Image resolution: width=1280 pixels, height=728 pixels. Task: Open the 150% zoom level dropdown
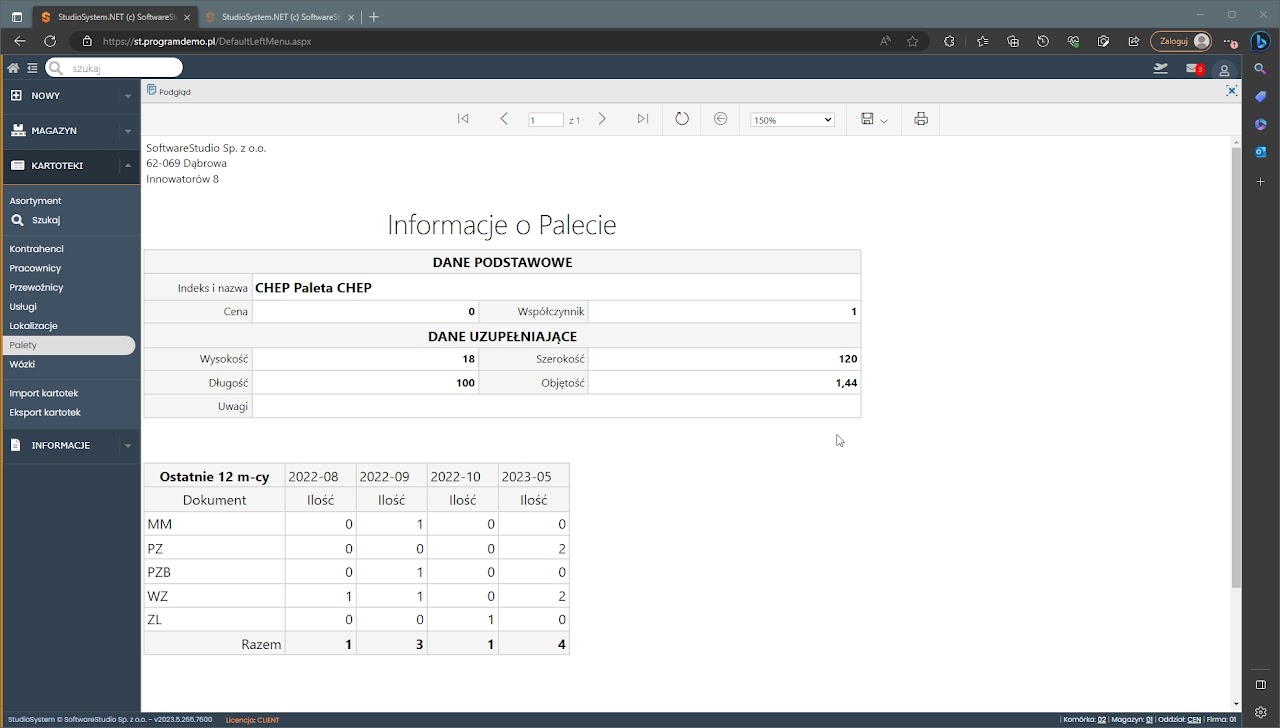pyautogui.click(x=792, y=120)
